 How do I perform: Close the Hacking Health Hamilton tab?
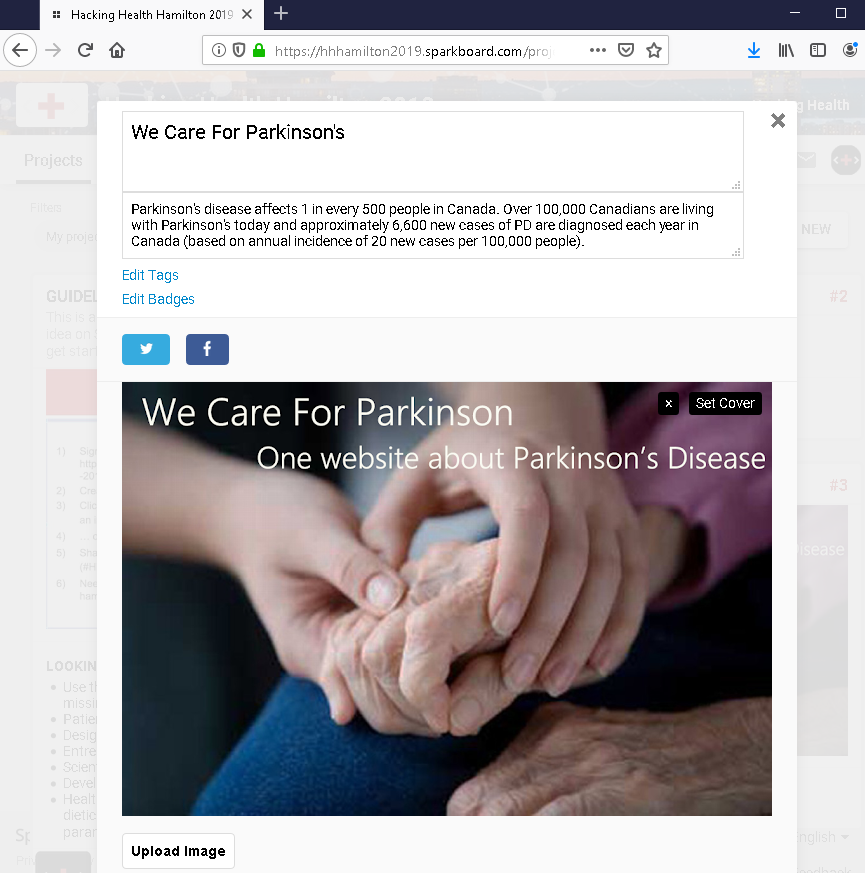coord(247,14)
